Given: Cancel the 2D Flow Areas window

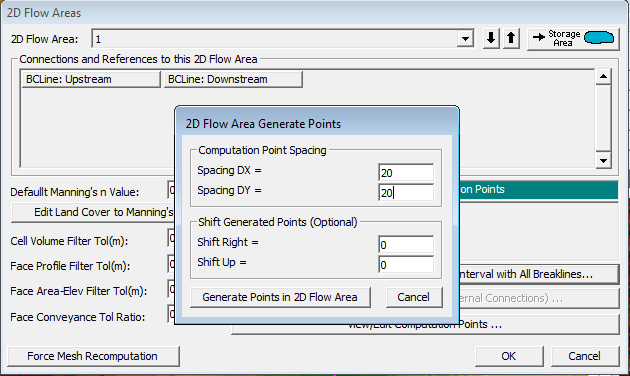Looking at the screenshot, I should click(x=585, y=356).
